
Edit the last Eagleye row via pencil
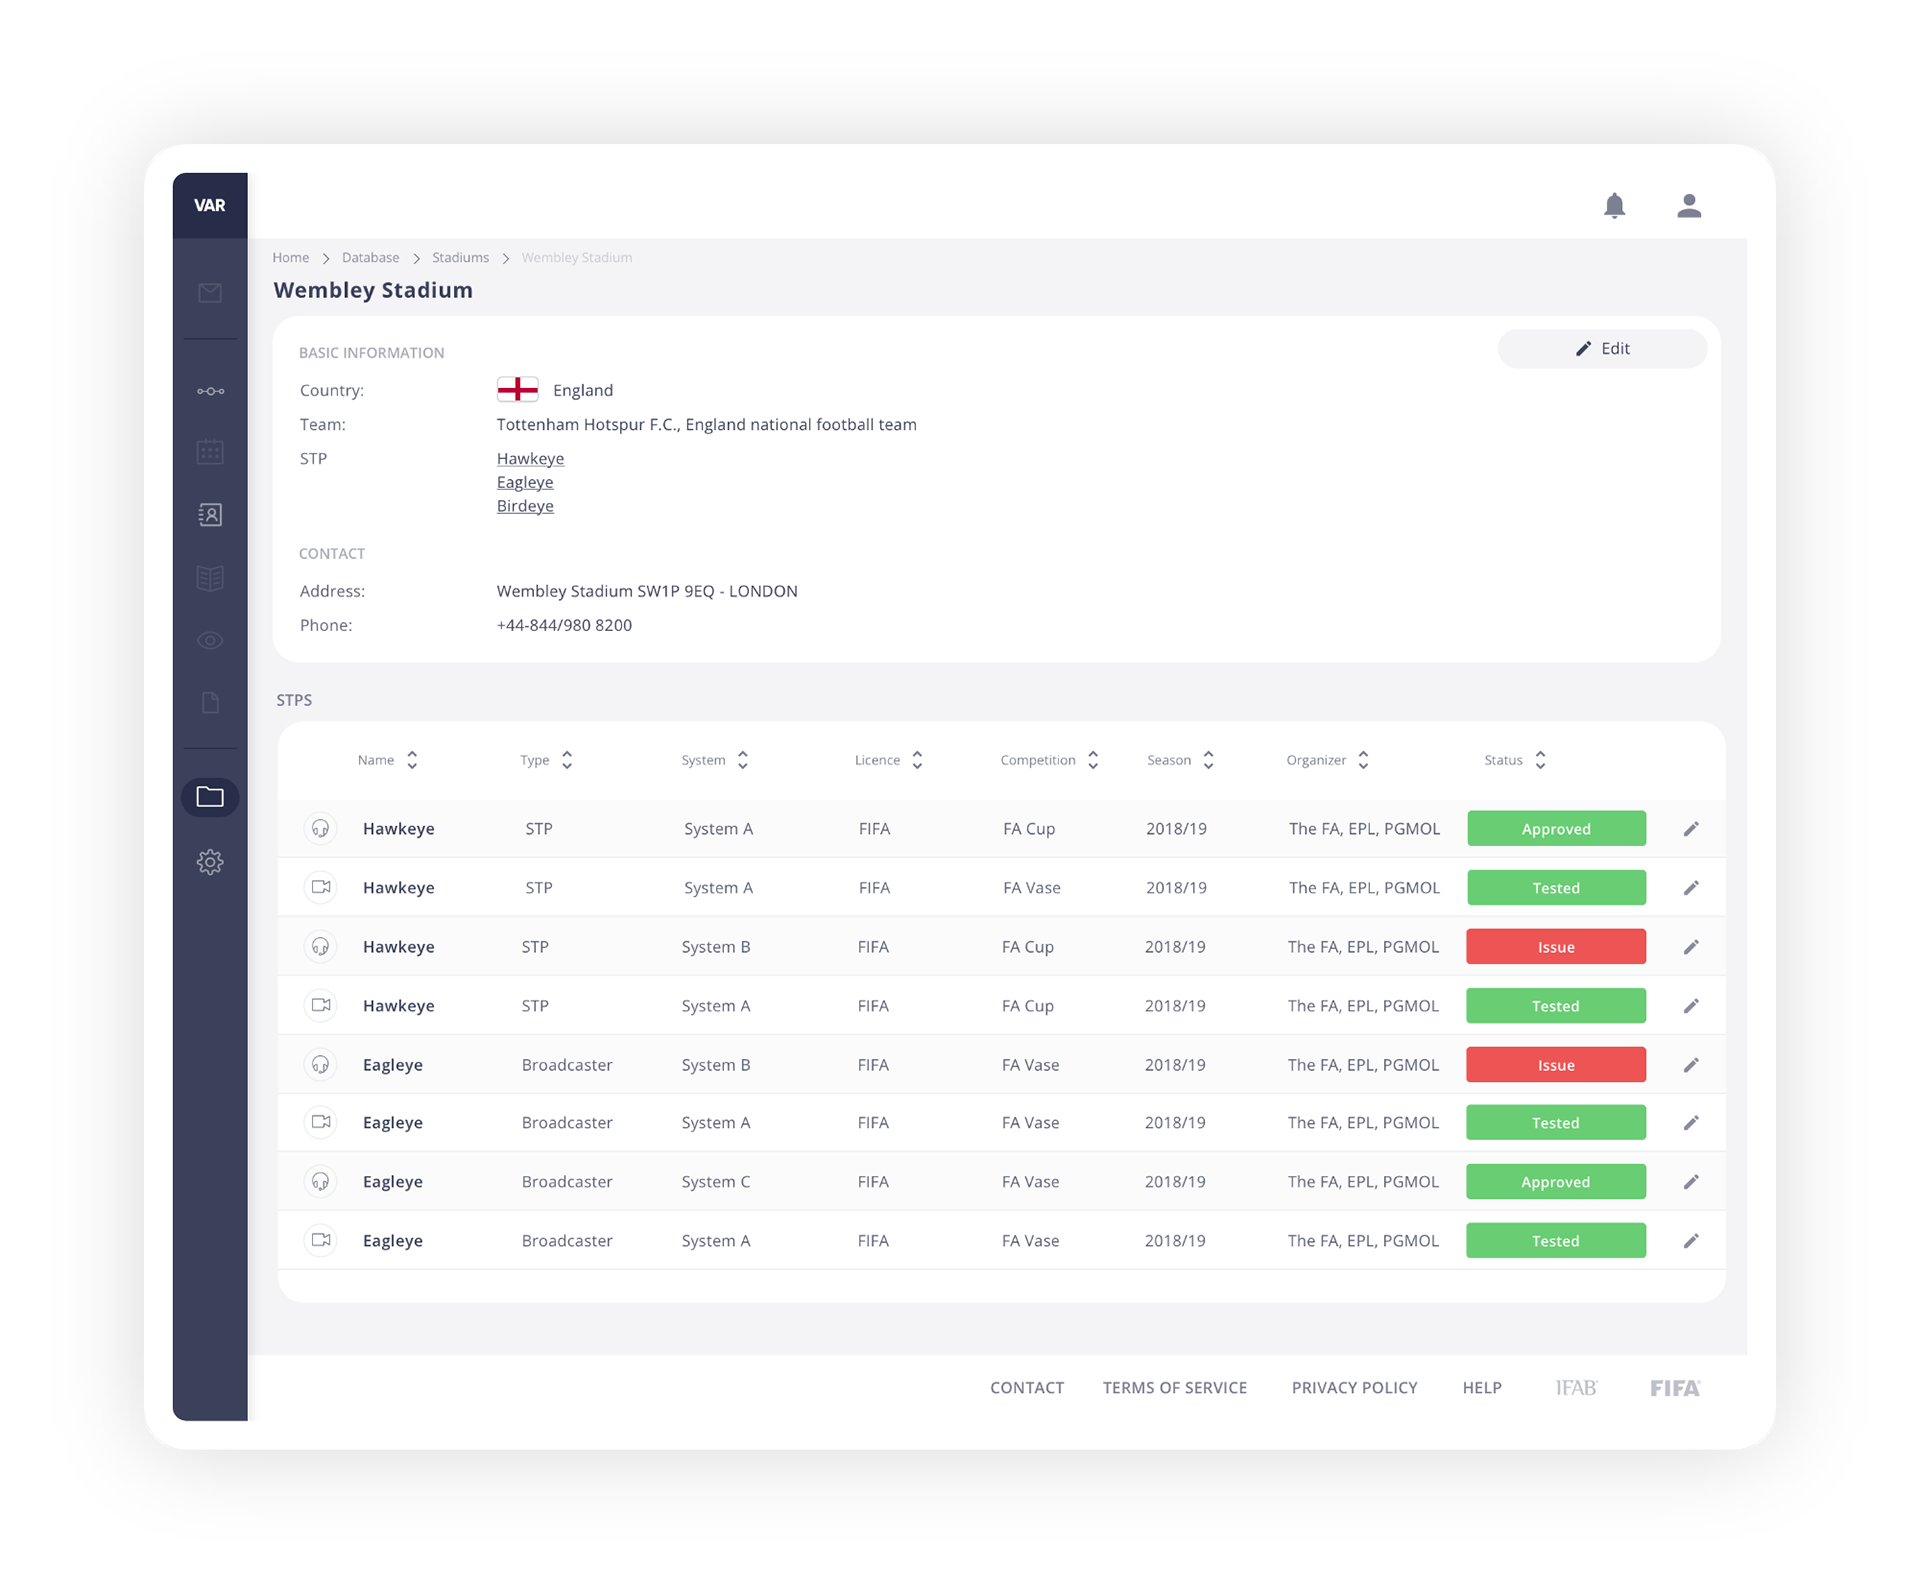click(x=1691, y=1241)
